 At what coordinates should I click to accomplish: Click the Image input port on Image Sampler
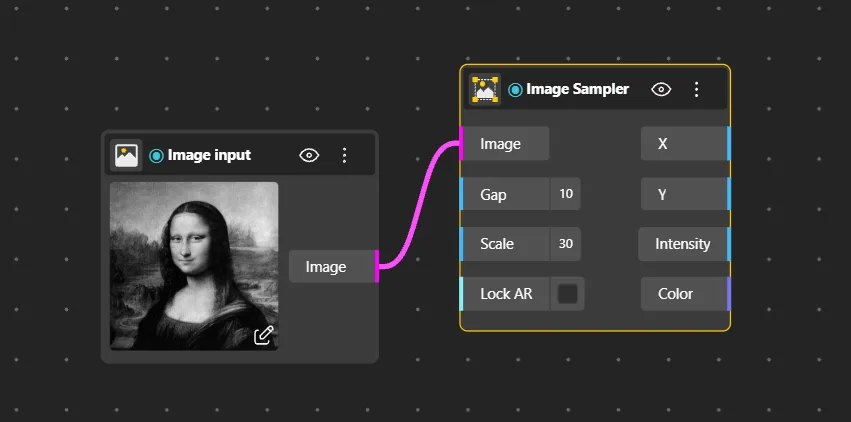point(461,144)
